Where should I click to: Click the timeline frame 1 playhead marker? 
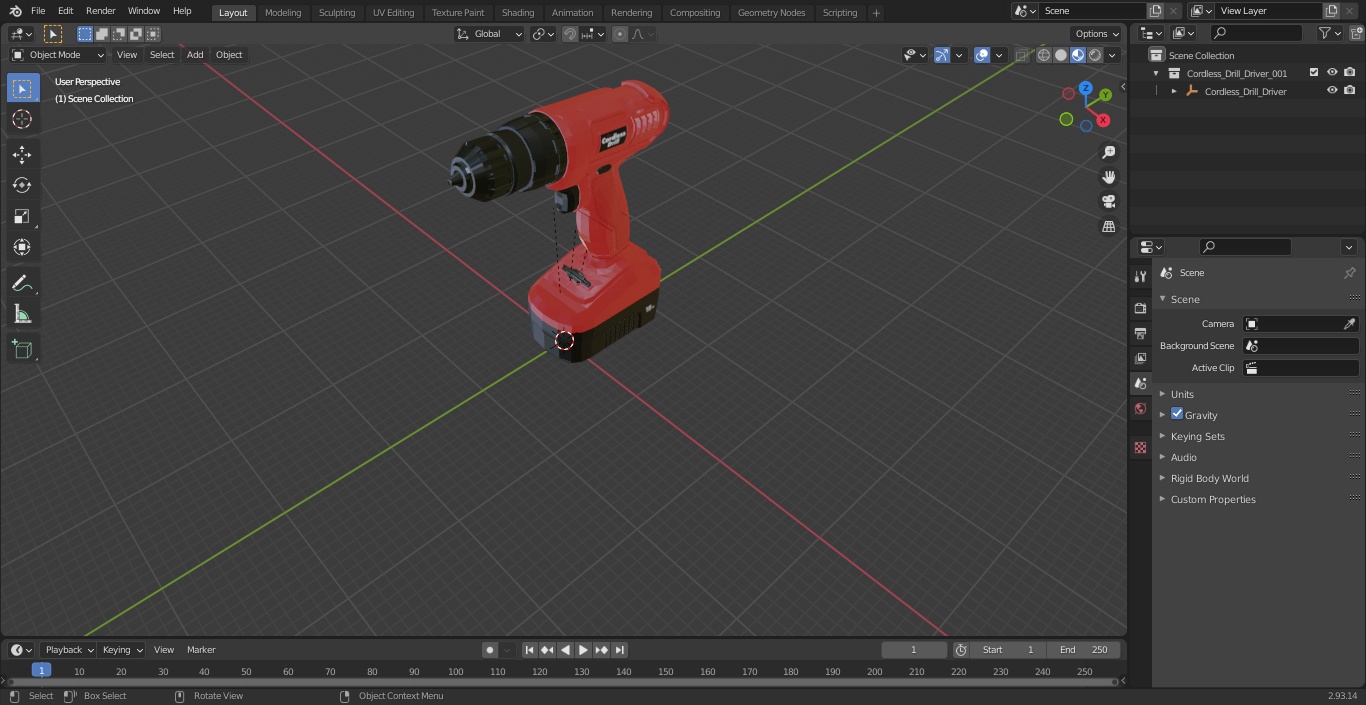tap(41, 670)
